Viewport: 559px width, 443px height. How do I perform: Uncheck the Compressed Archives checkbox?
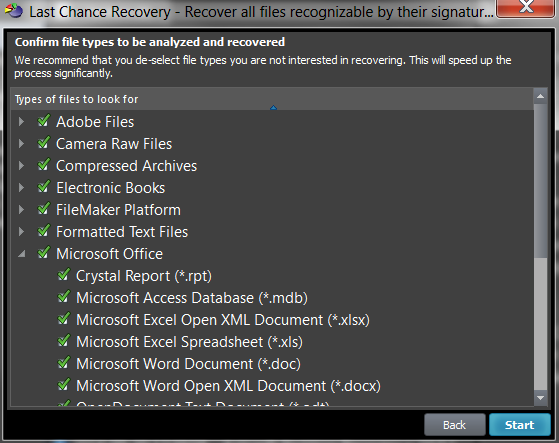[x=44, y=165]
